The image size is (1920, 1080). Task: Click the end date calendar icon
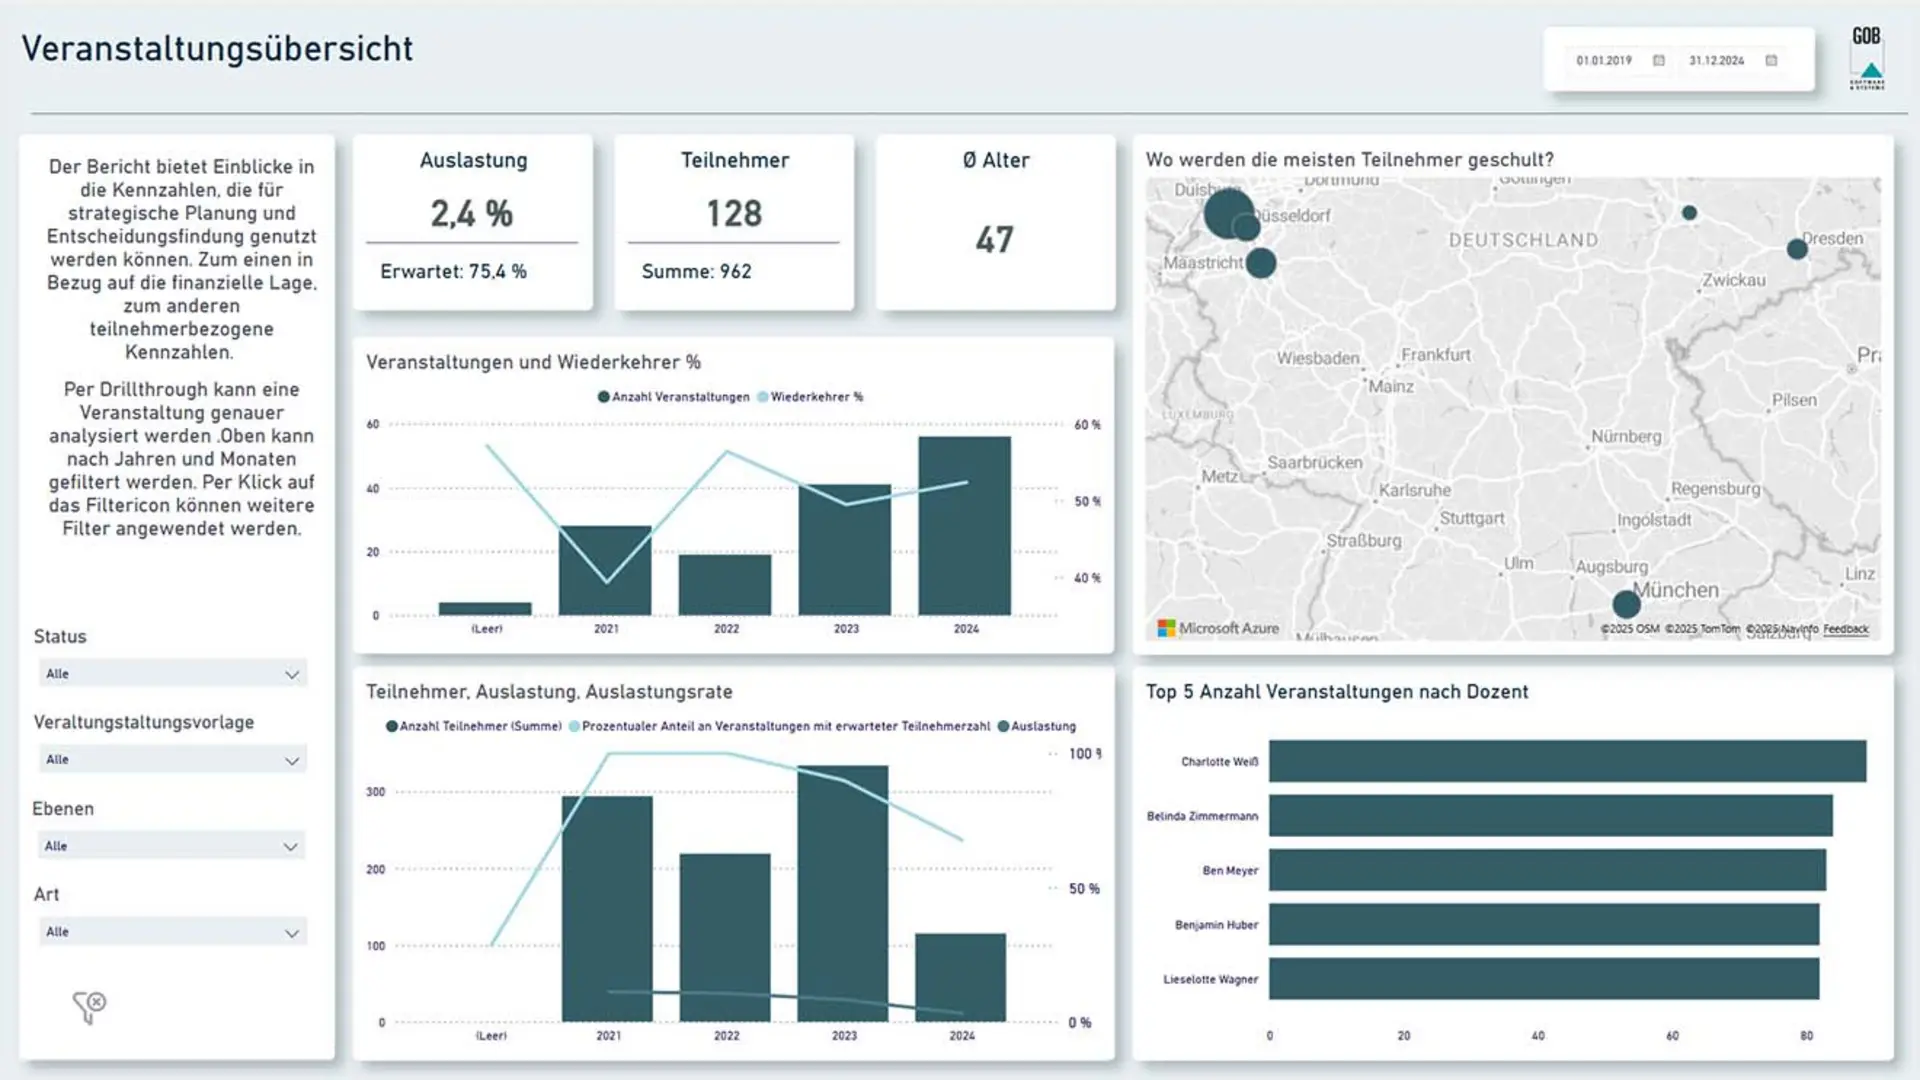pyautogui.click(x=1774, y=61)
